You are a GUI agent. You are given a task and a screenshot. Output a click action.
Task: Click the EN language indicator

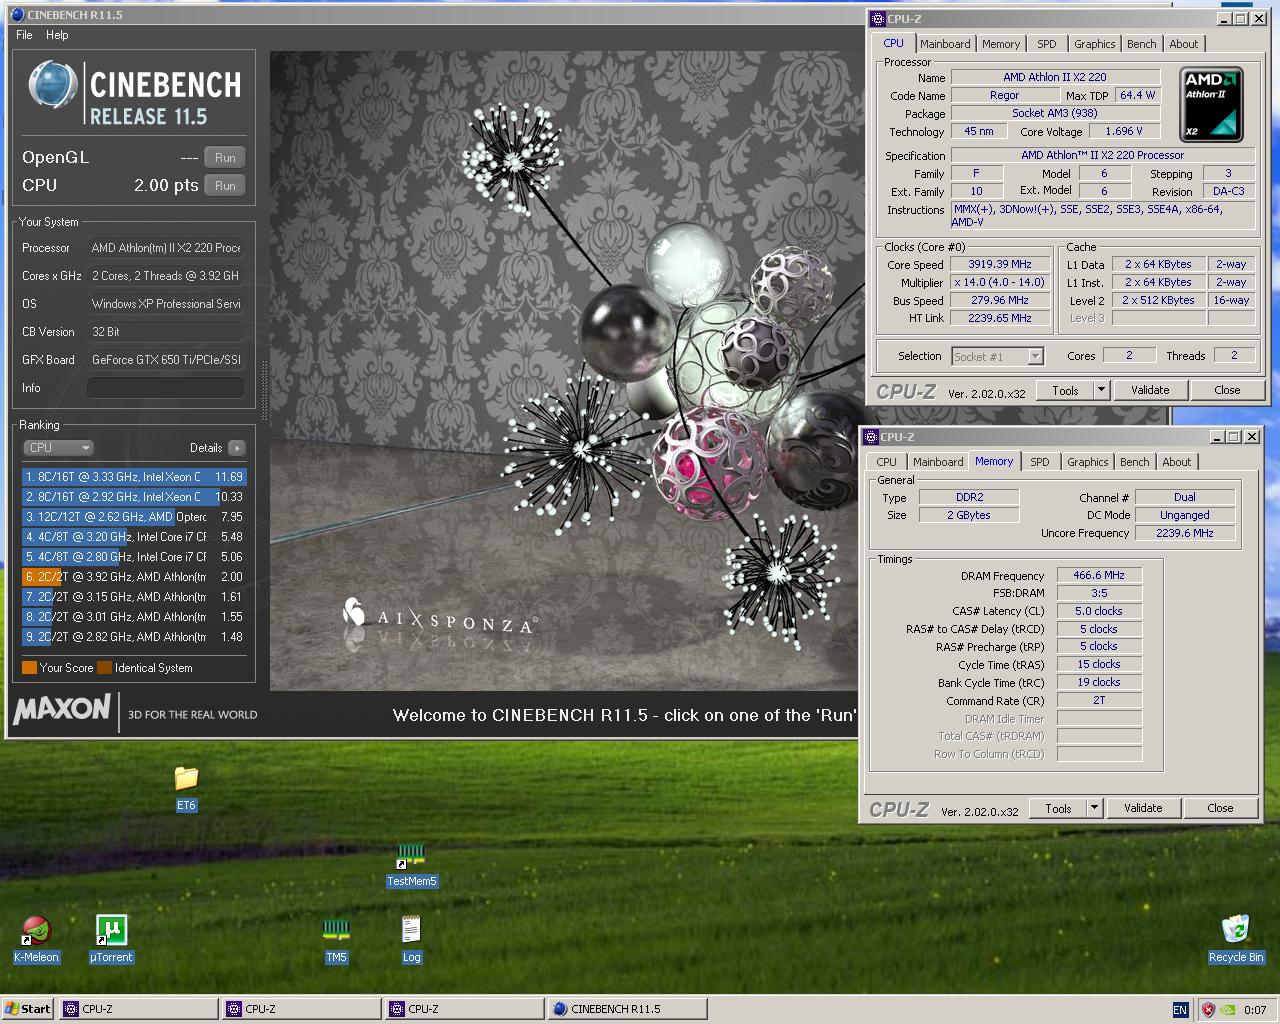1180,1010
